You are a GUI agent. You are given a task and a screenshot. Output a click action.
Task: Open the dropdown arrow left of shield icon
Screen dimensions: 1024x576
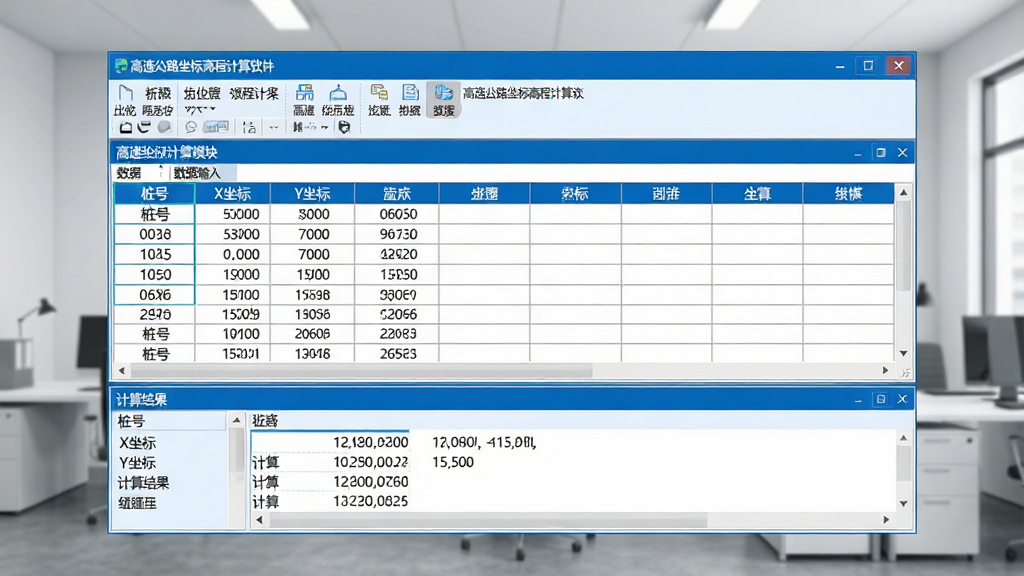[325, 127]
